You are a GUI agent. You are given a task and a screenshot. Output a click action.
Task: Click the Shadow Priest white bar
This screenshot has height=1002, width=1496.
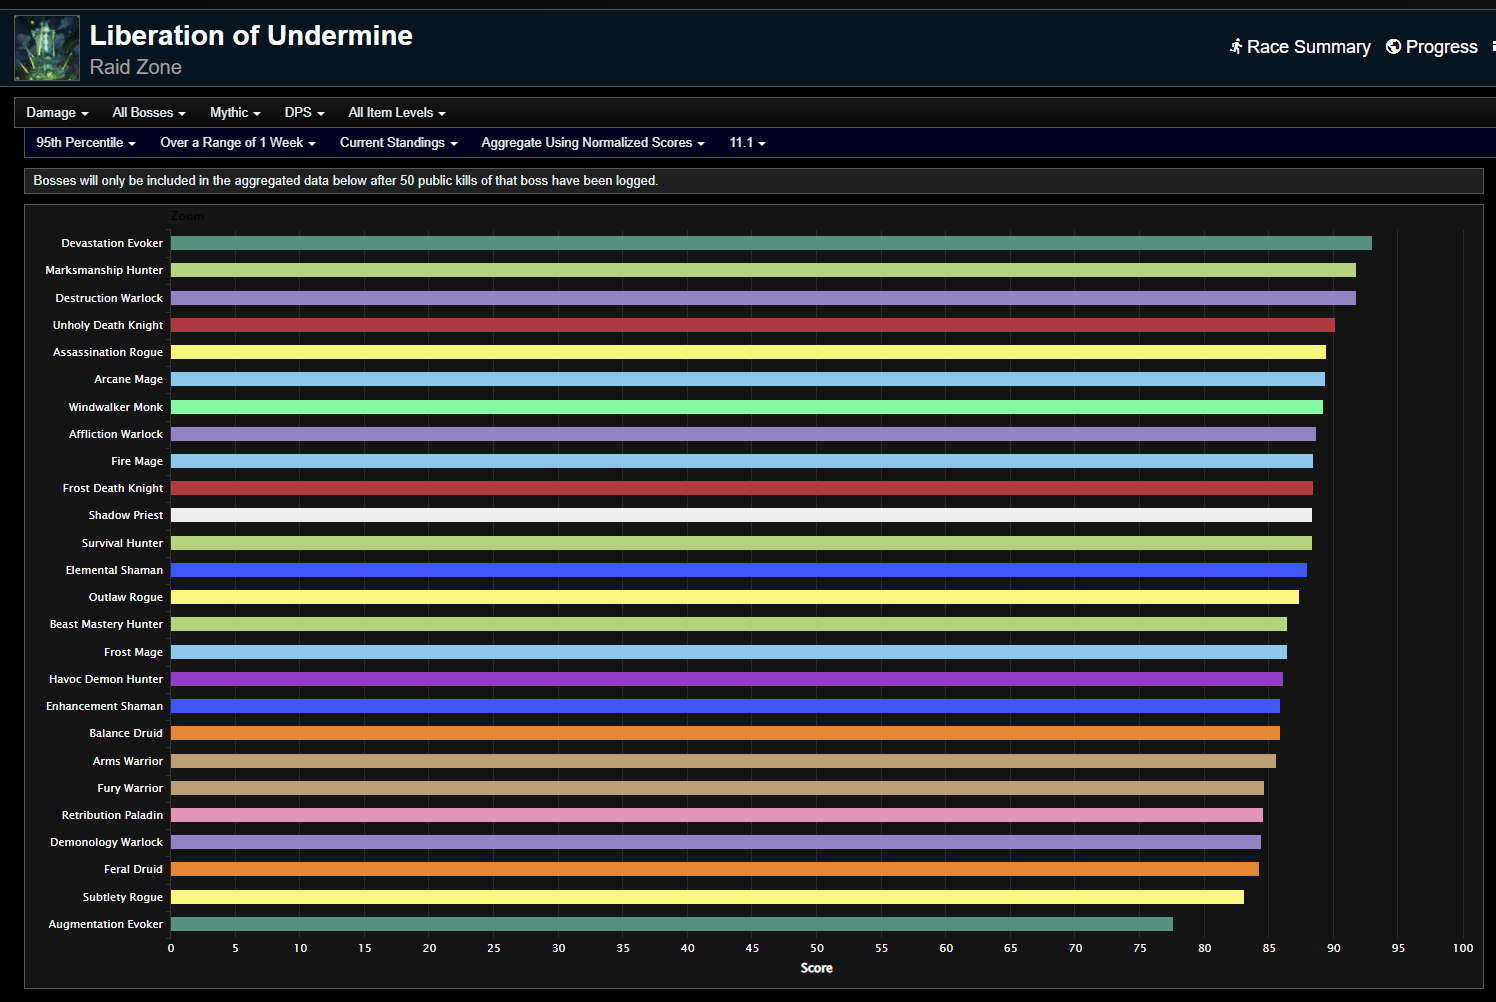coord(740,515)
